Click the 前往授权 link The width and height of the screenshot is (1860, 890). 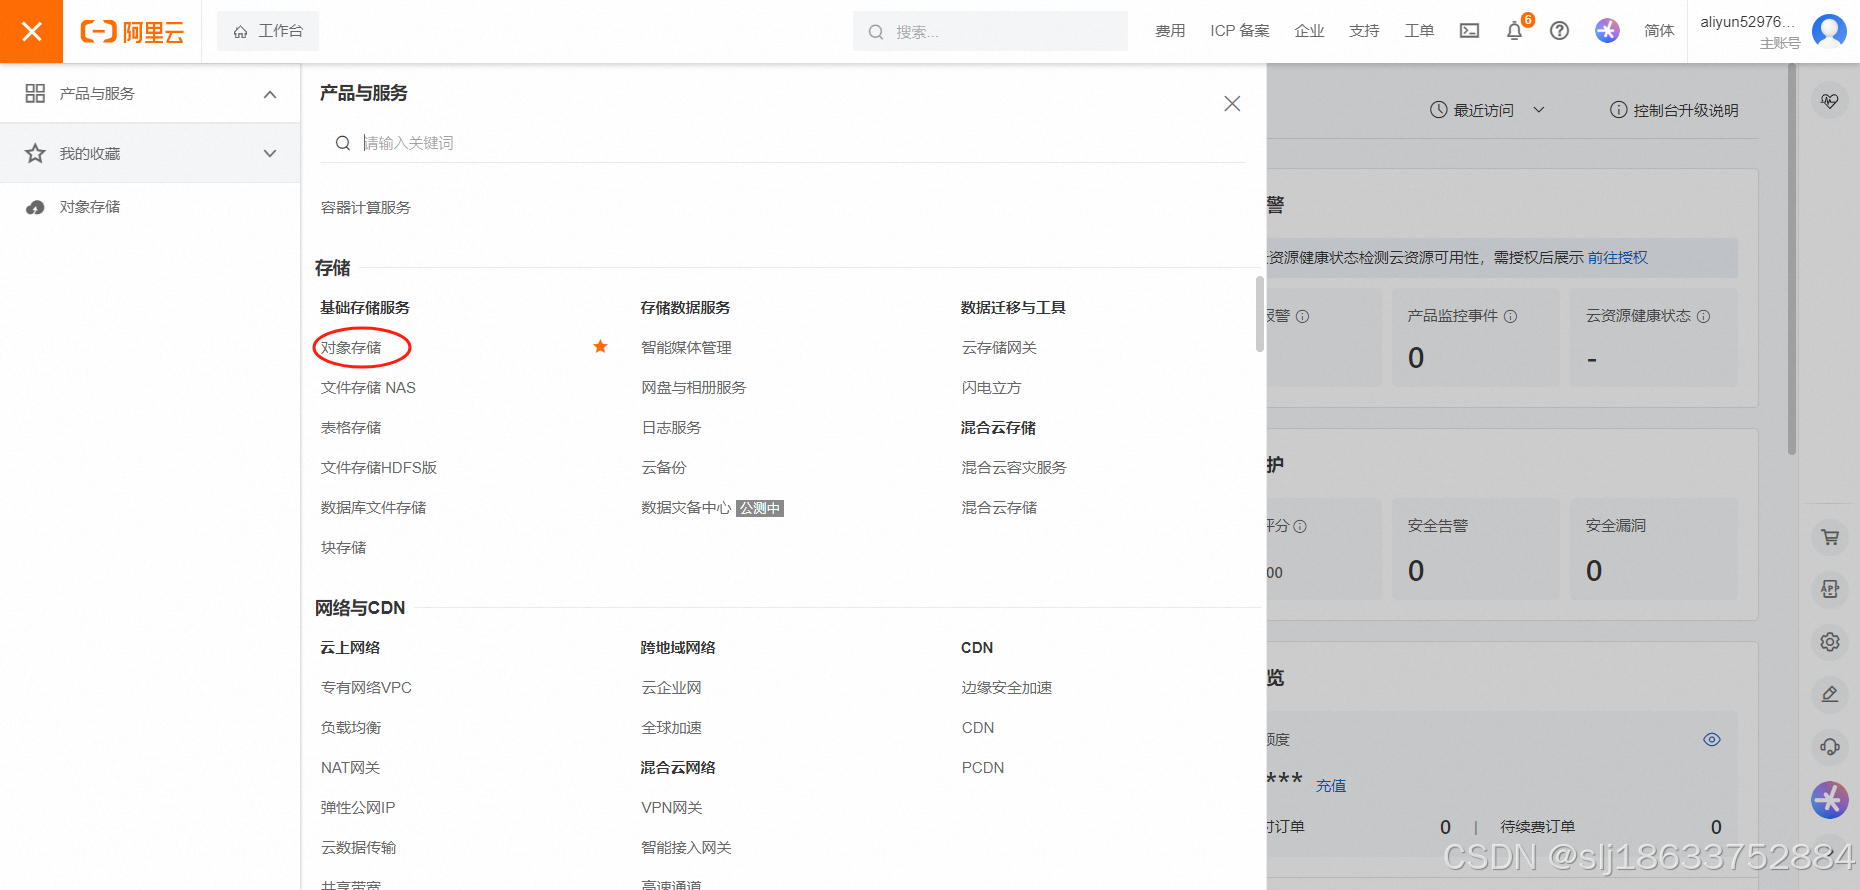tap(1618, 258)
